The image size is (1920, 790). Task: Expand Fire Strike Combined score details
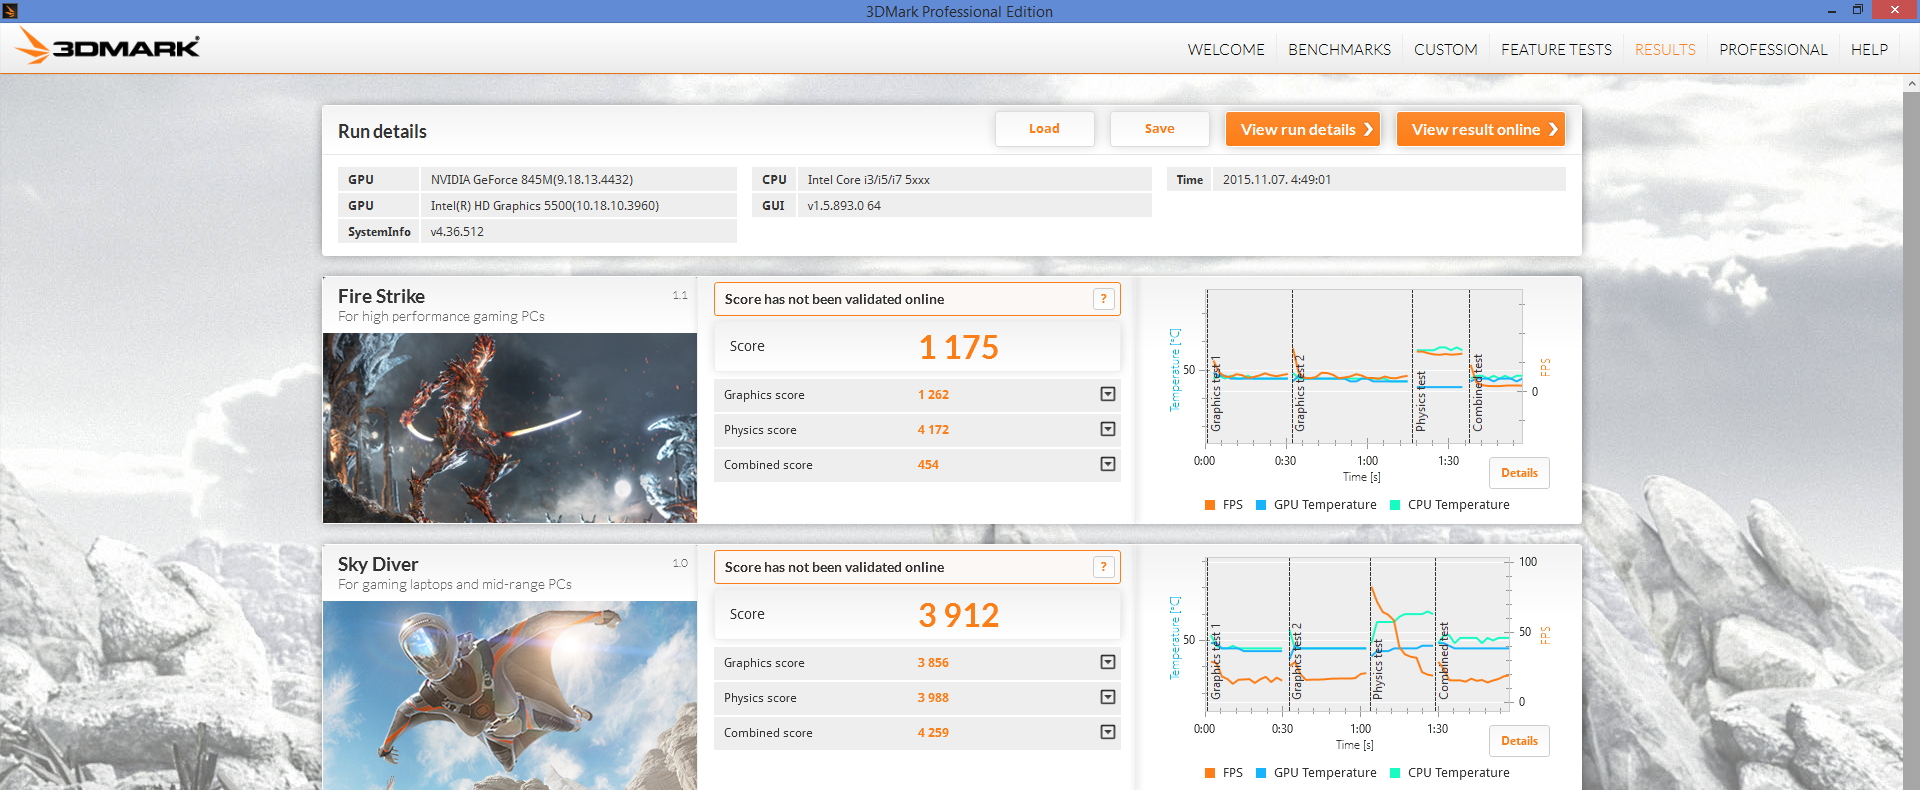point(1107,464)
